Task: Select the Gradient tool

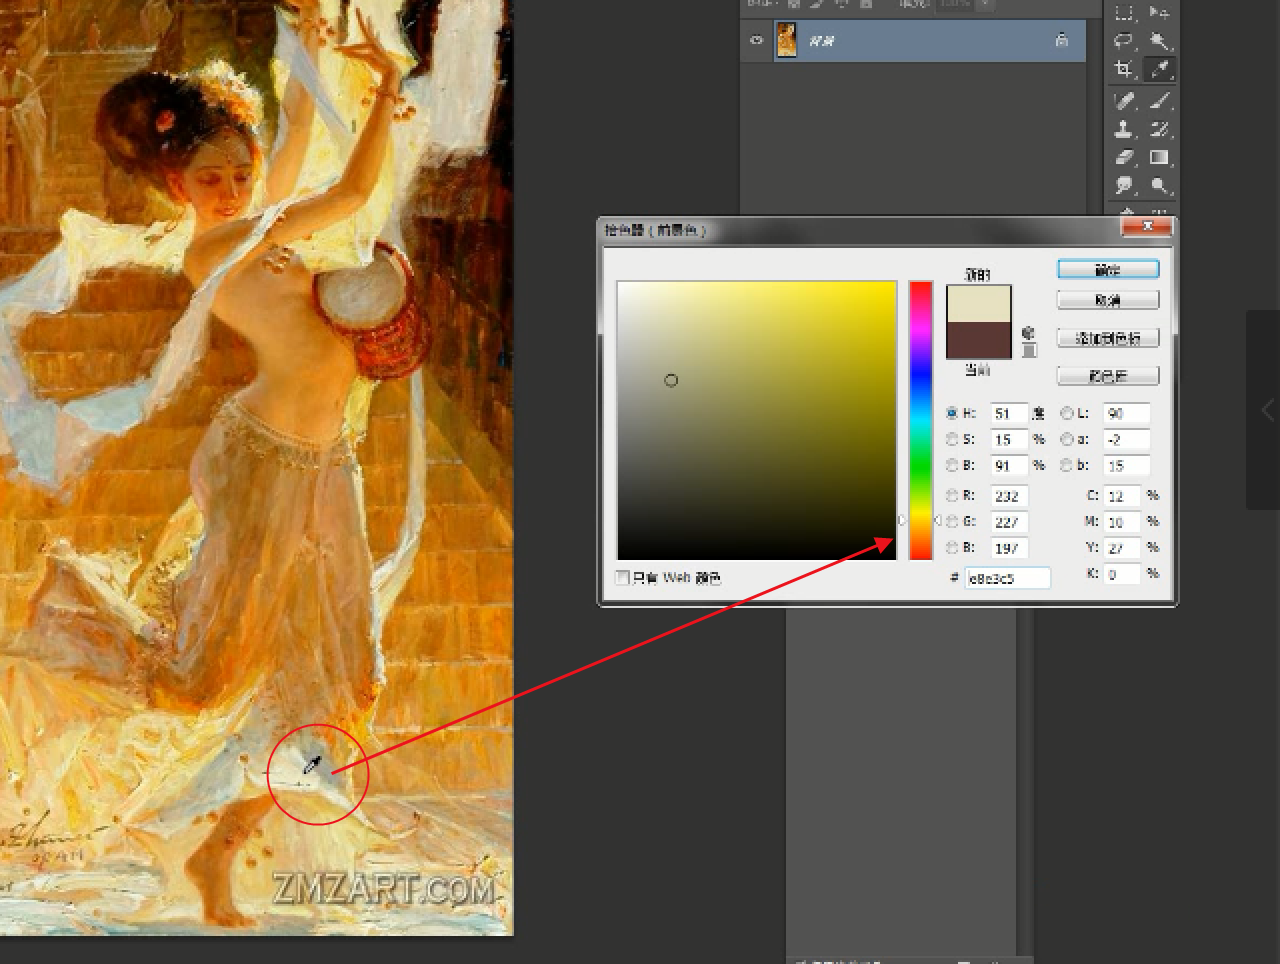Action: pos(1160,157)
